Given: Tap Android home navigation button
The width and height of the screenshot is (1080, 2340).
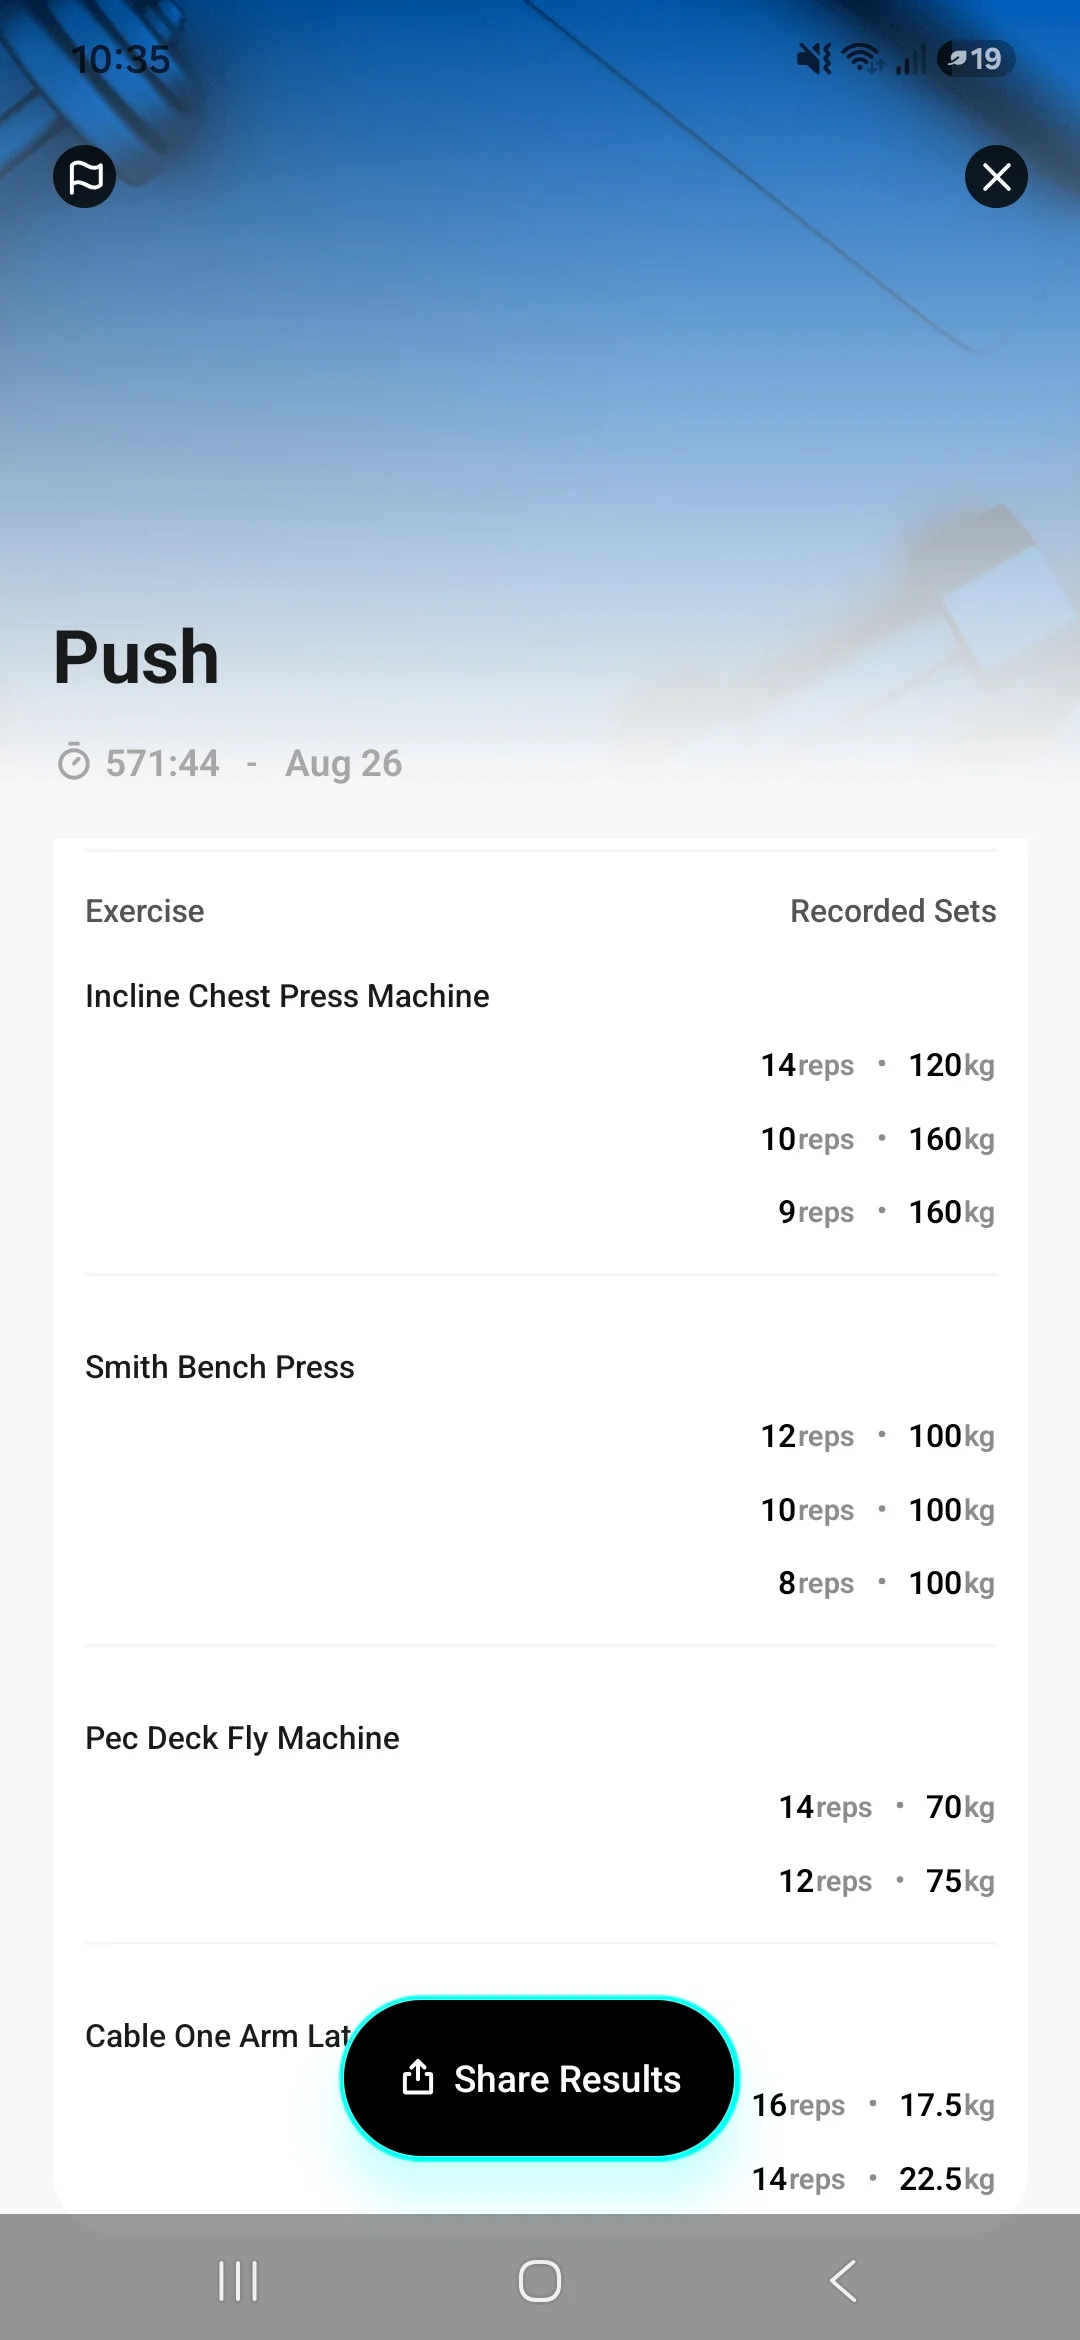Looking at the screenshot, I should [540, 2281].
